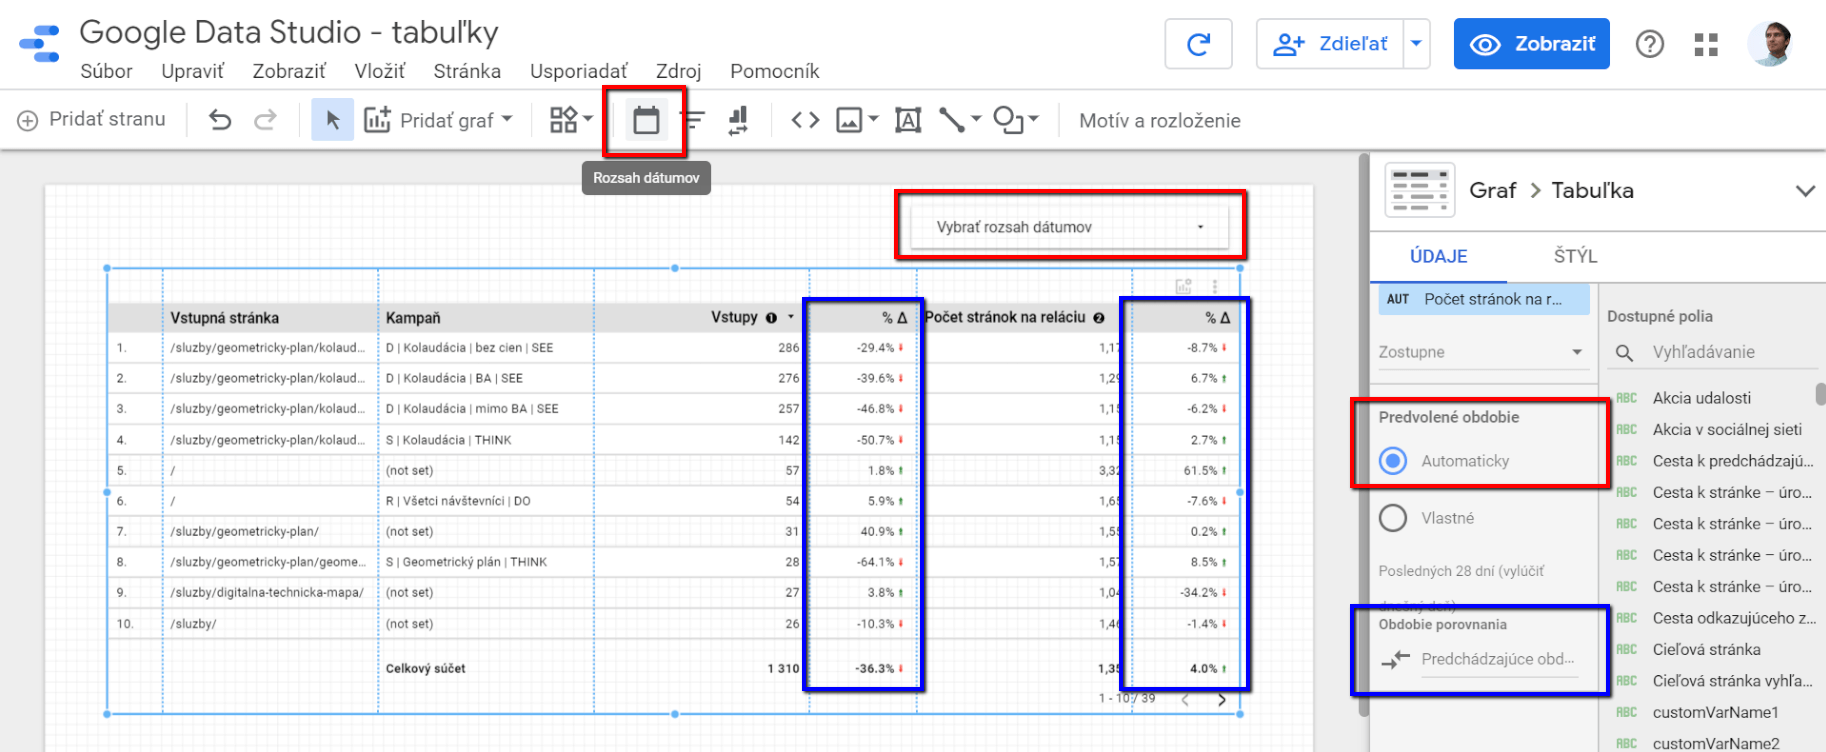Choose the line drawing tool
Viewport: 1826px width, 752px height.
click(952, 120)
